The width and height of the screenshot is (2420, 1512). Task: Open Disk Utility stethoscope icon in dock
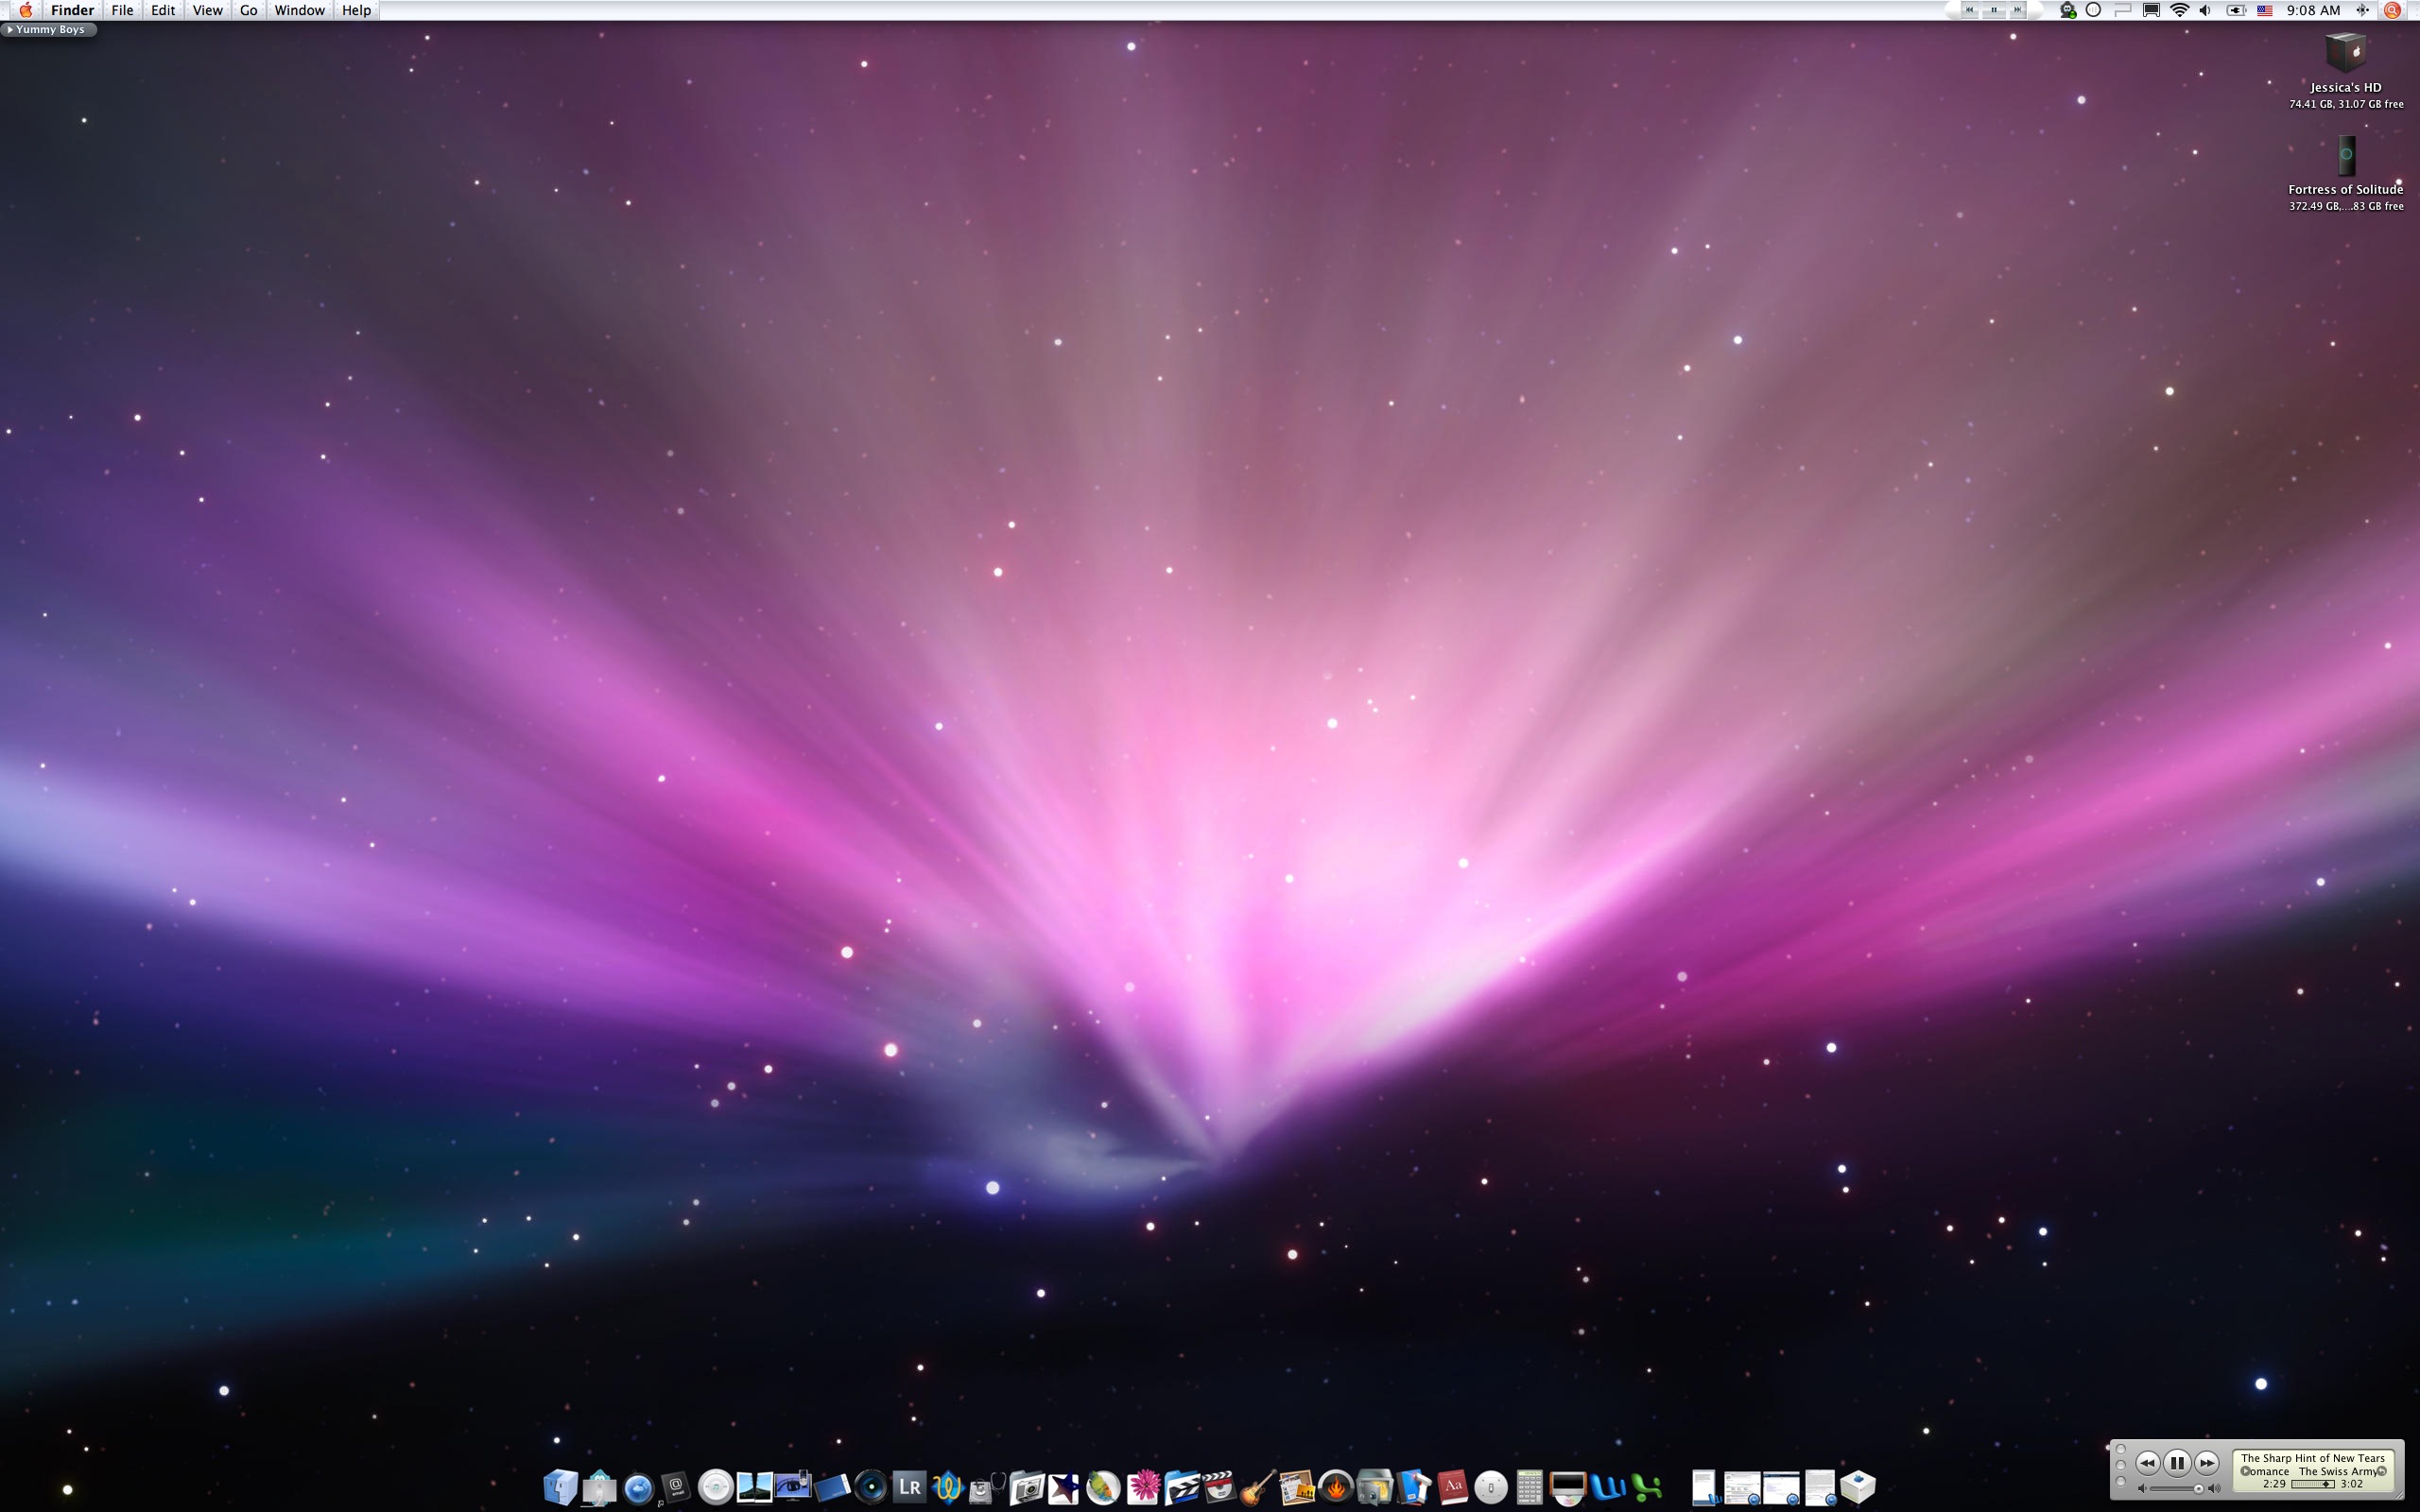pyautogui.click(x=987, y=1488)
